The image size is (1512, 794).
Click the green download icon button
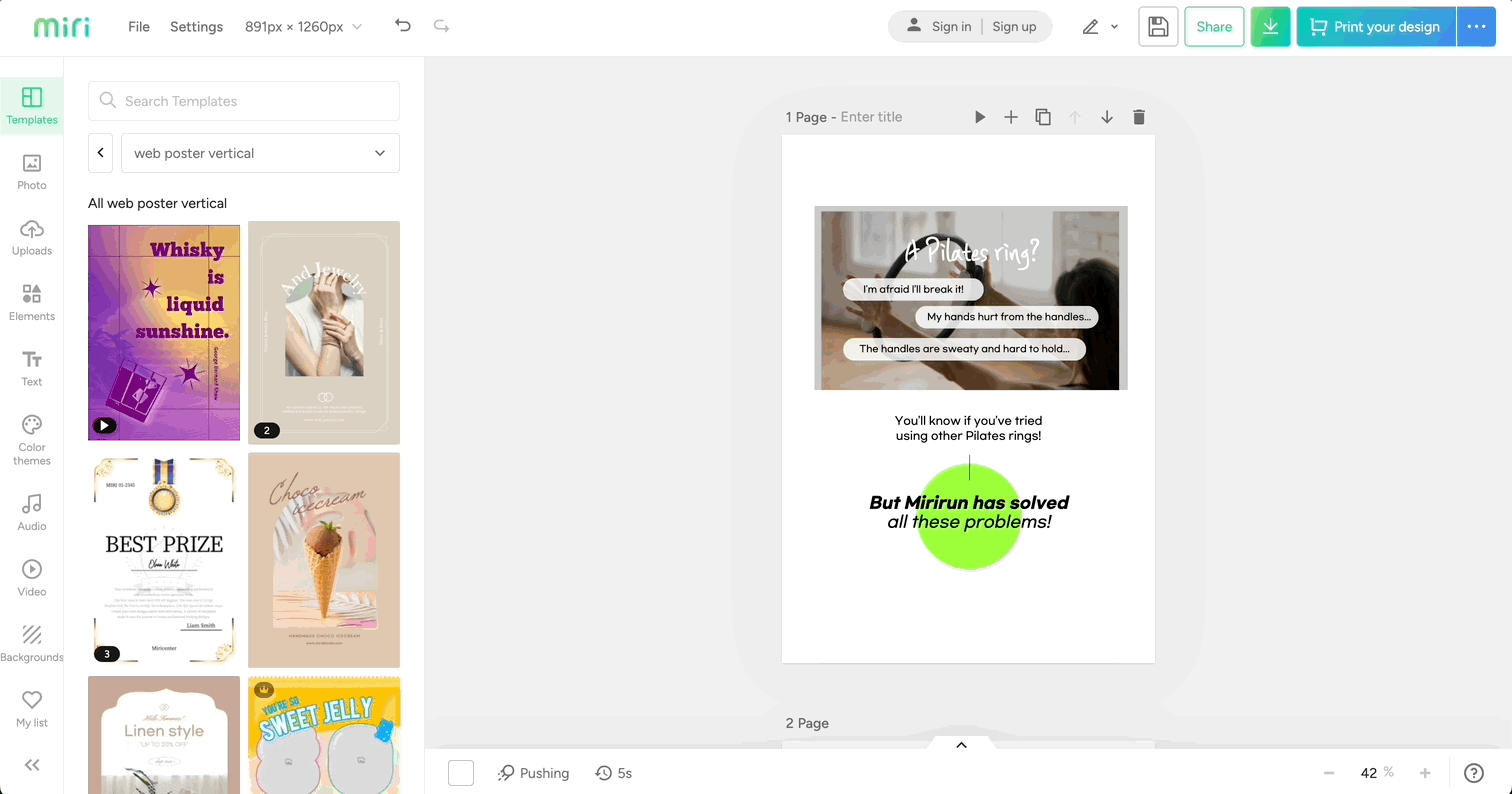tap(1270, 27)
